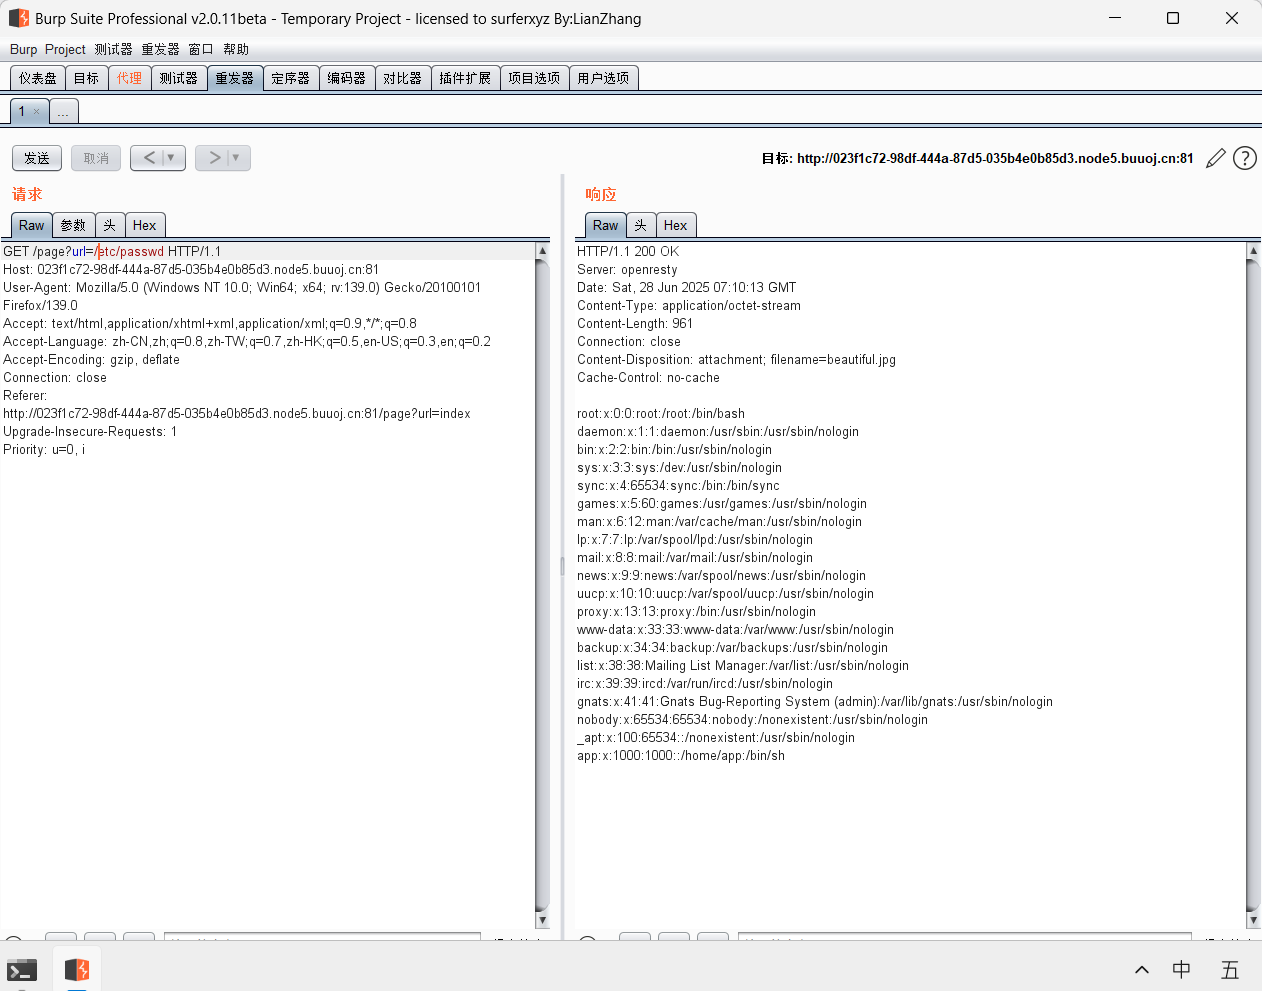
Task: Click the Host header line in request
Action: point(191,270)
